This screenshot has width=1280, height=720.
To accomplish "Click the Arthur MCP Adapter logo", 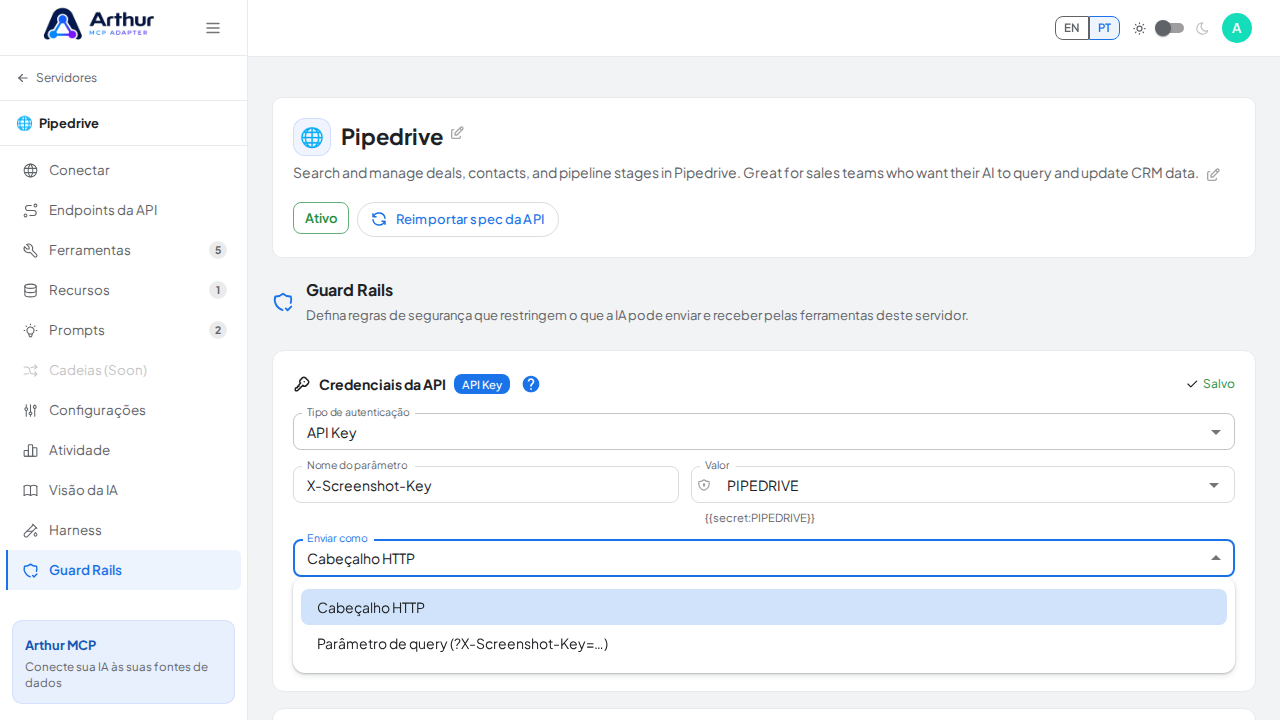I will click(99, 24).
